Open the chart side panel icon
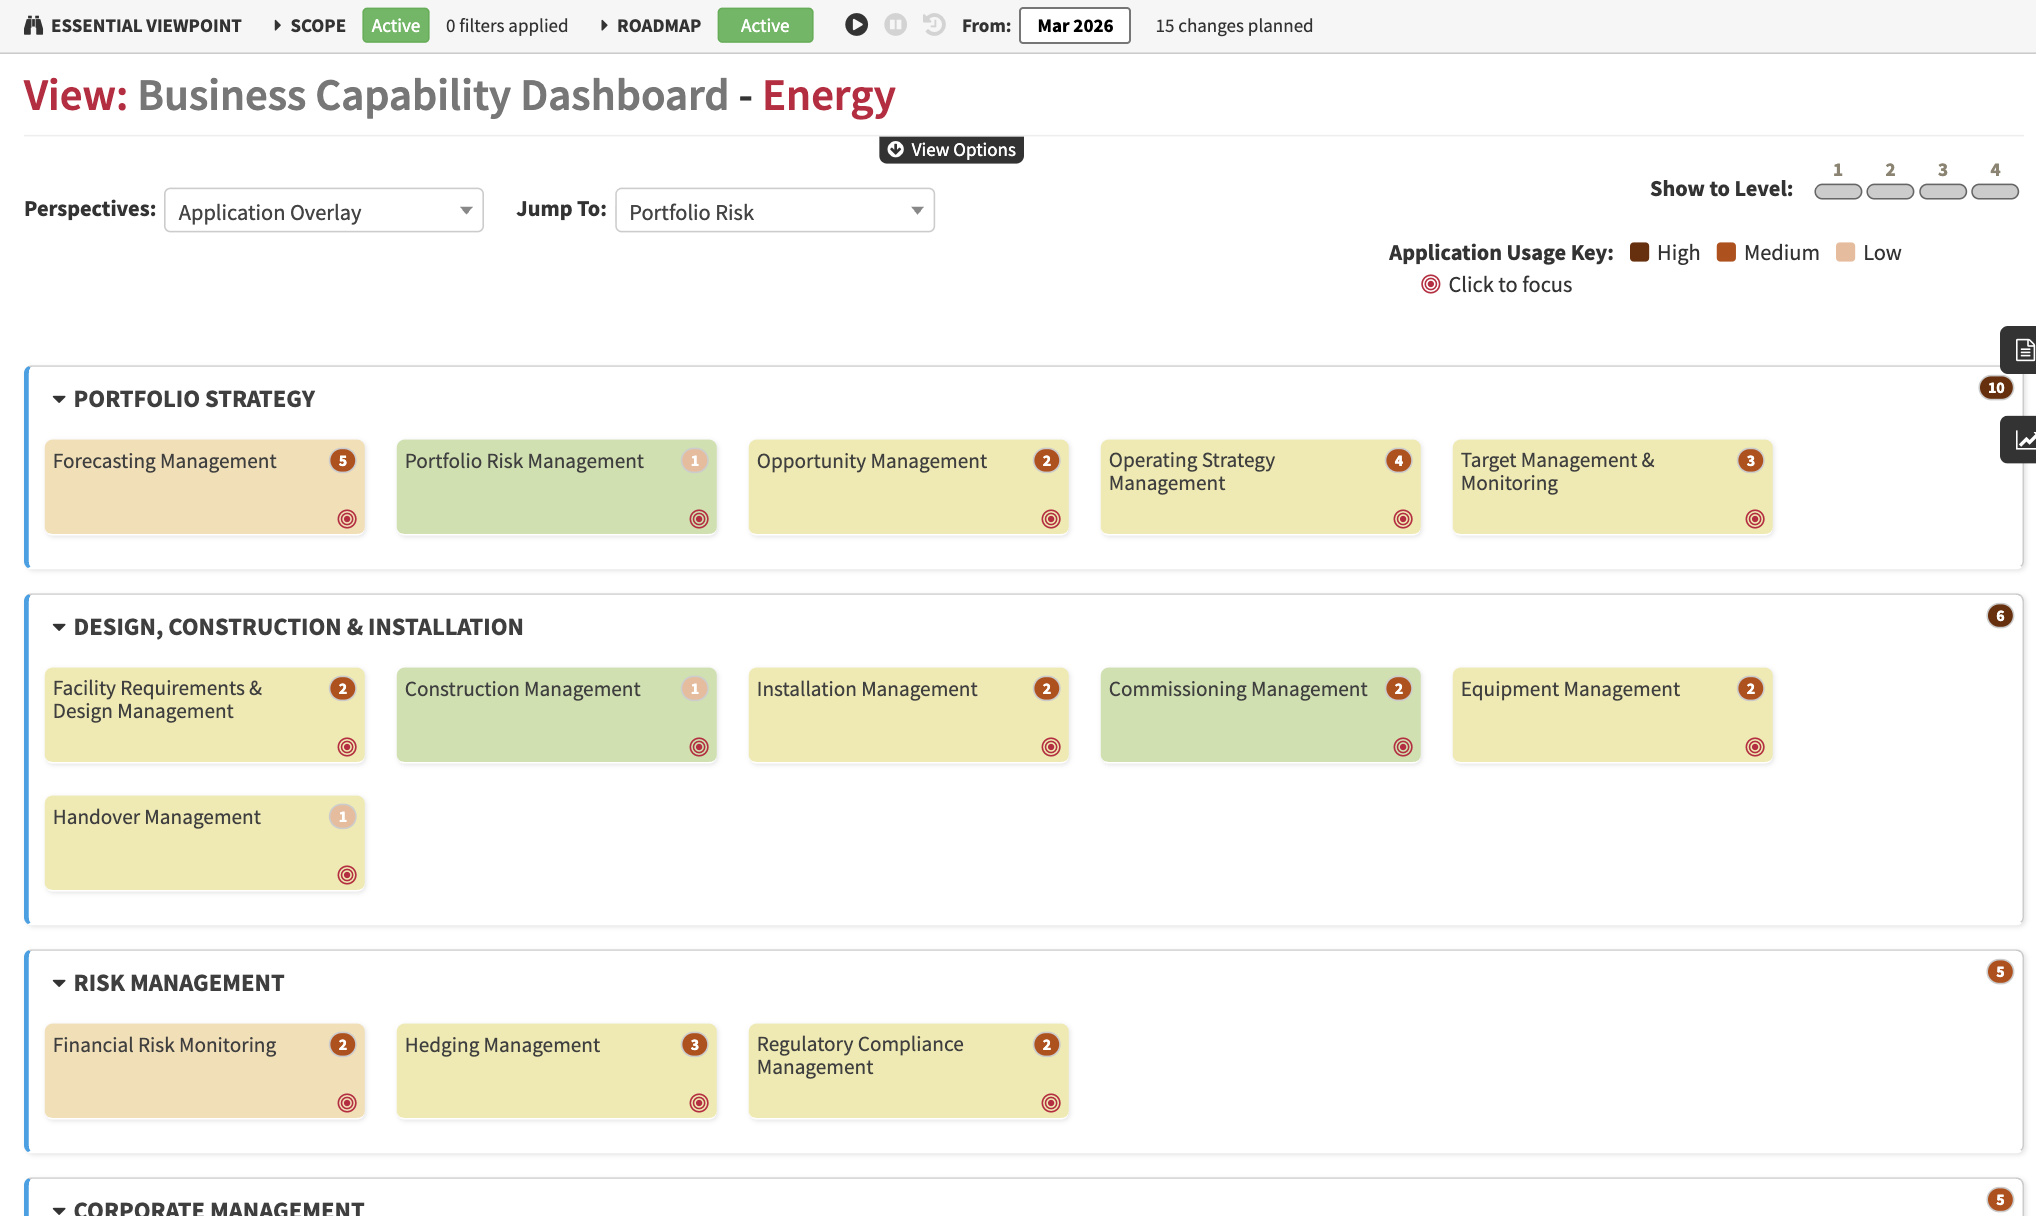Viewport: 2036px width, 1216px height. [x=2022, y=440]
